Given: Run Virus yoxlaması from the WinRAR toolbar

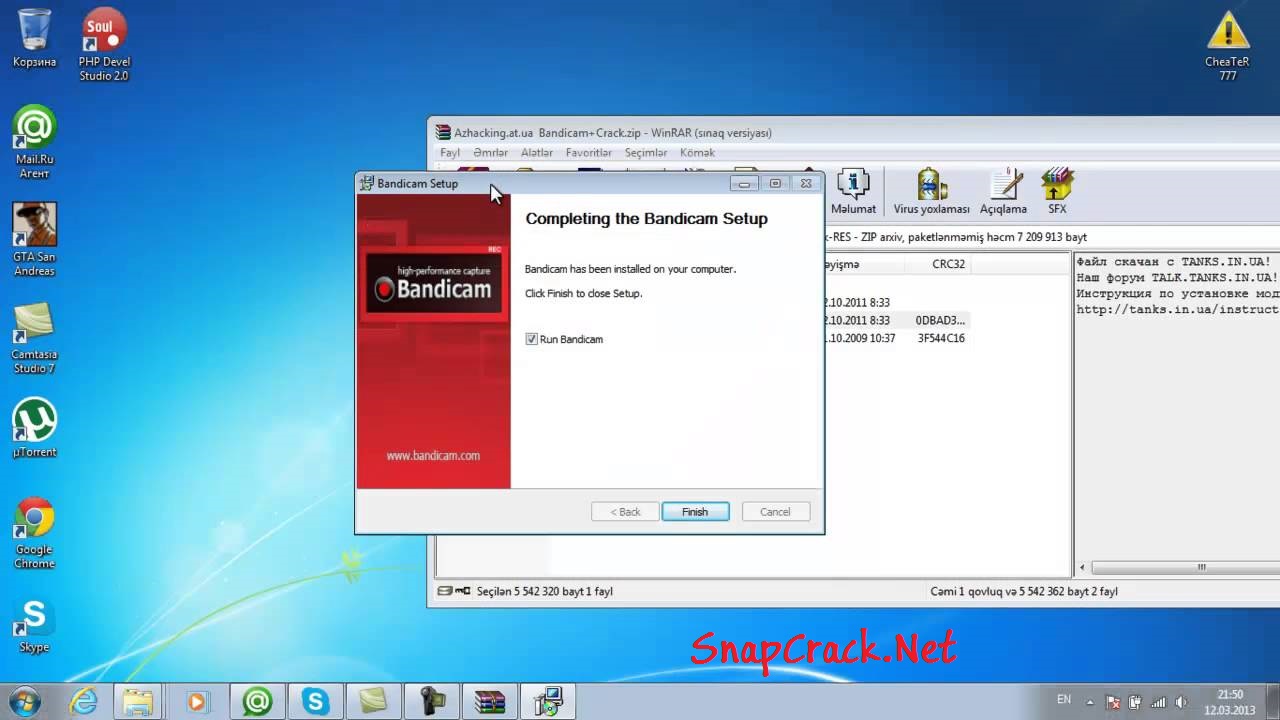Looking at the screenshot, I should click(932, 191).
